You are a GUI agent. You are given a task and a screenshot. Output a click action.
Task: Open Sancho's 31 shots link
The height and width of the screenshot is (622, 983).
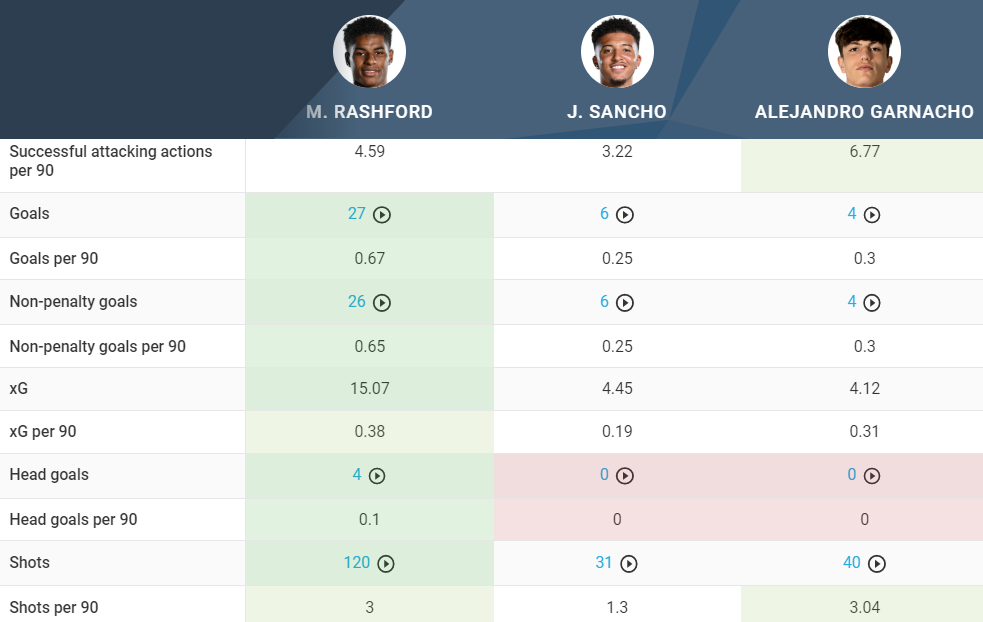click(x=604, y=563)
